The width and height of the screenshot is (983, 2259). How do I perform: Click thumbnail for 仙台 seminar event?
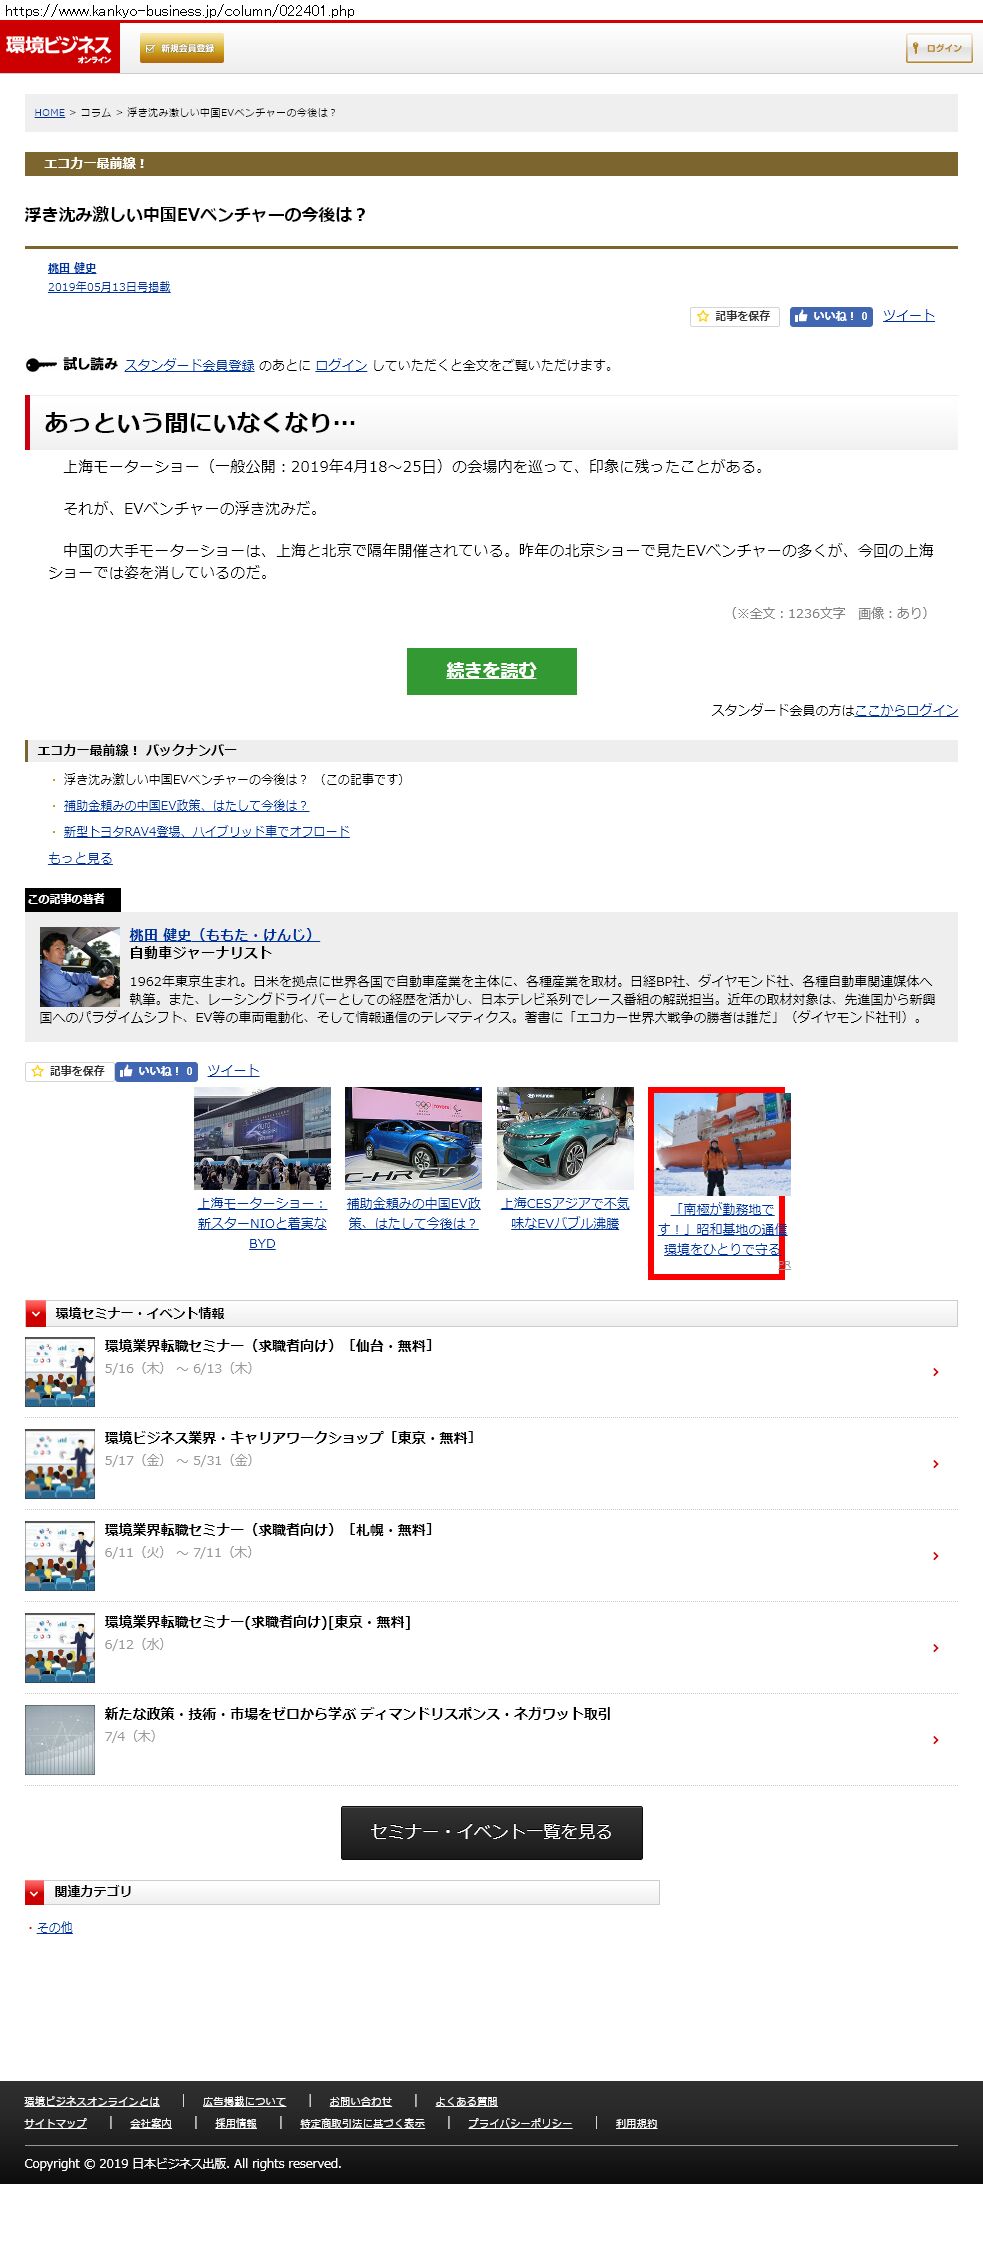(60, 1372)
